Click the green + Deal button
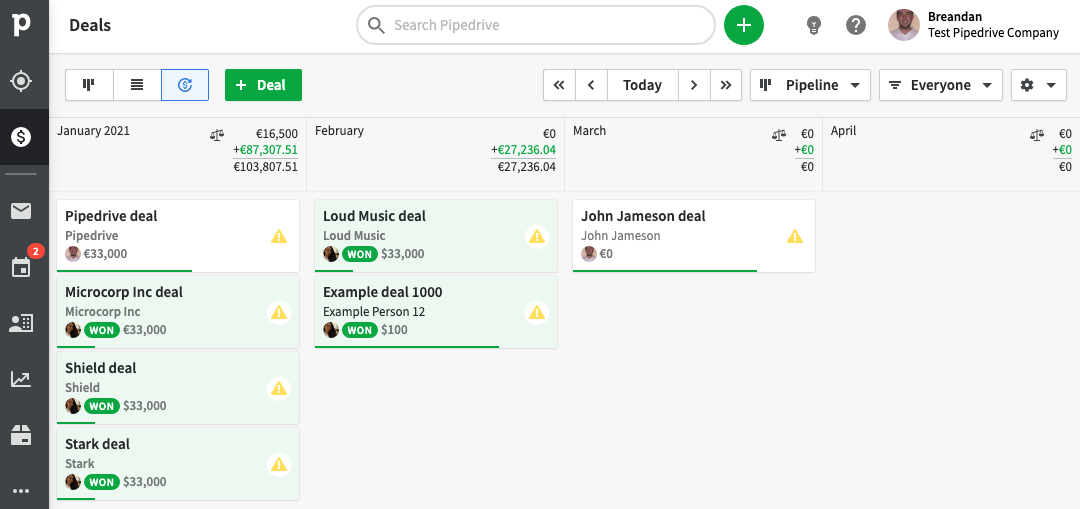 click(263, 85)
